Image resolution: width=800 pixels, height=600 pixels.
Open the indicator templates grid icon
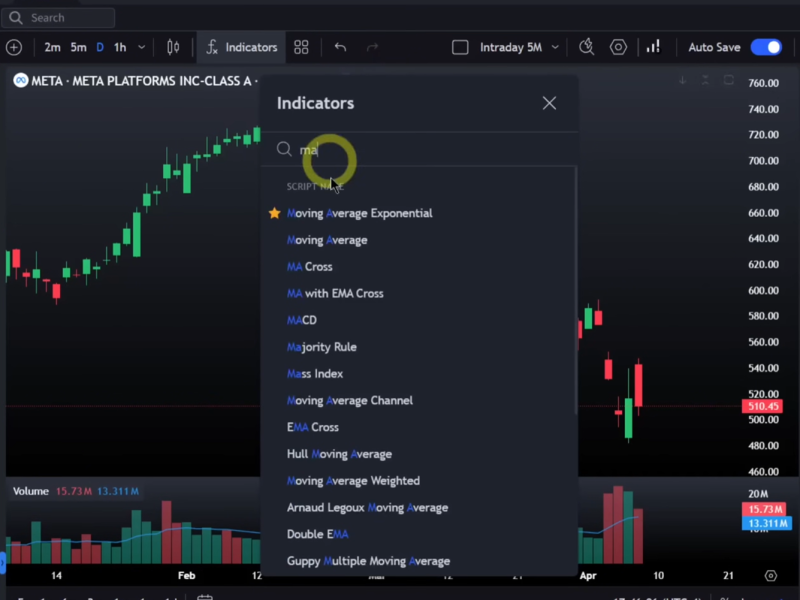tap(301, 47)
